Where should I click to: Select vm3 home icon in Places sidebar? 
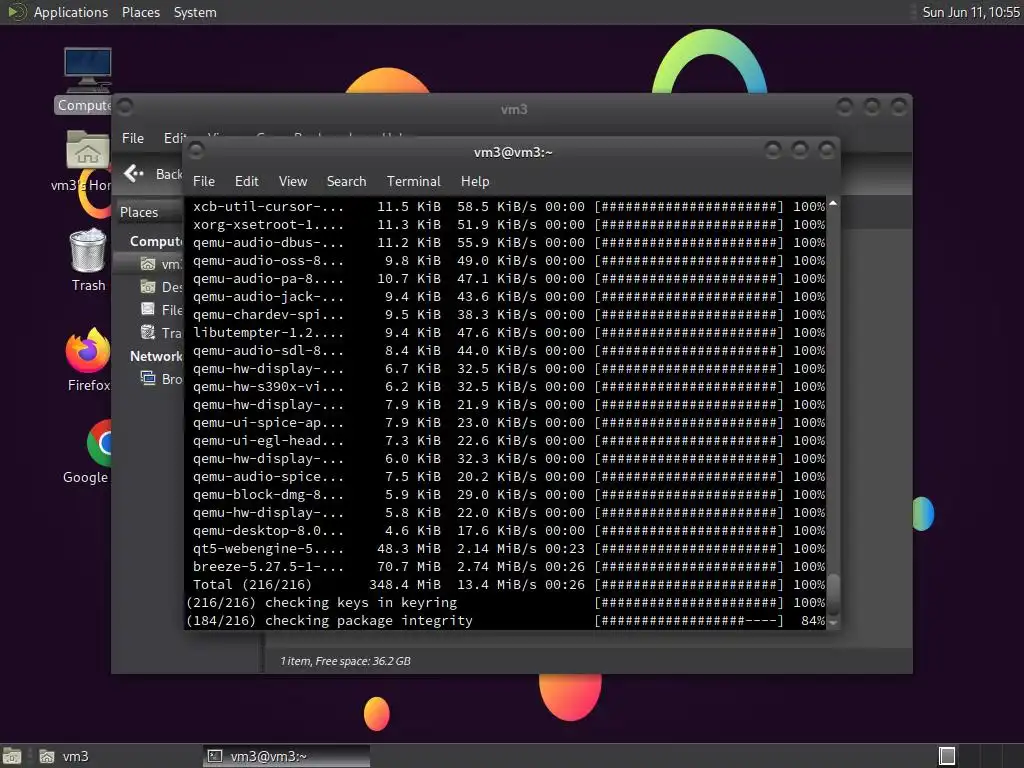point(148,264)
